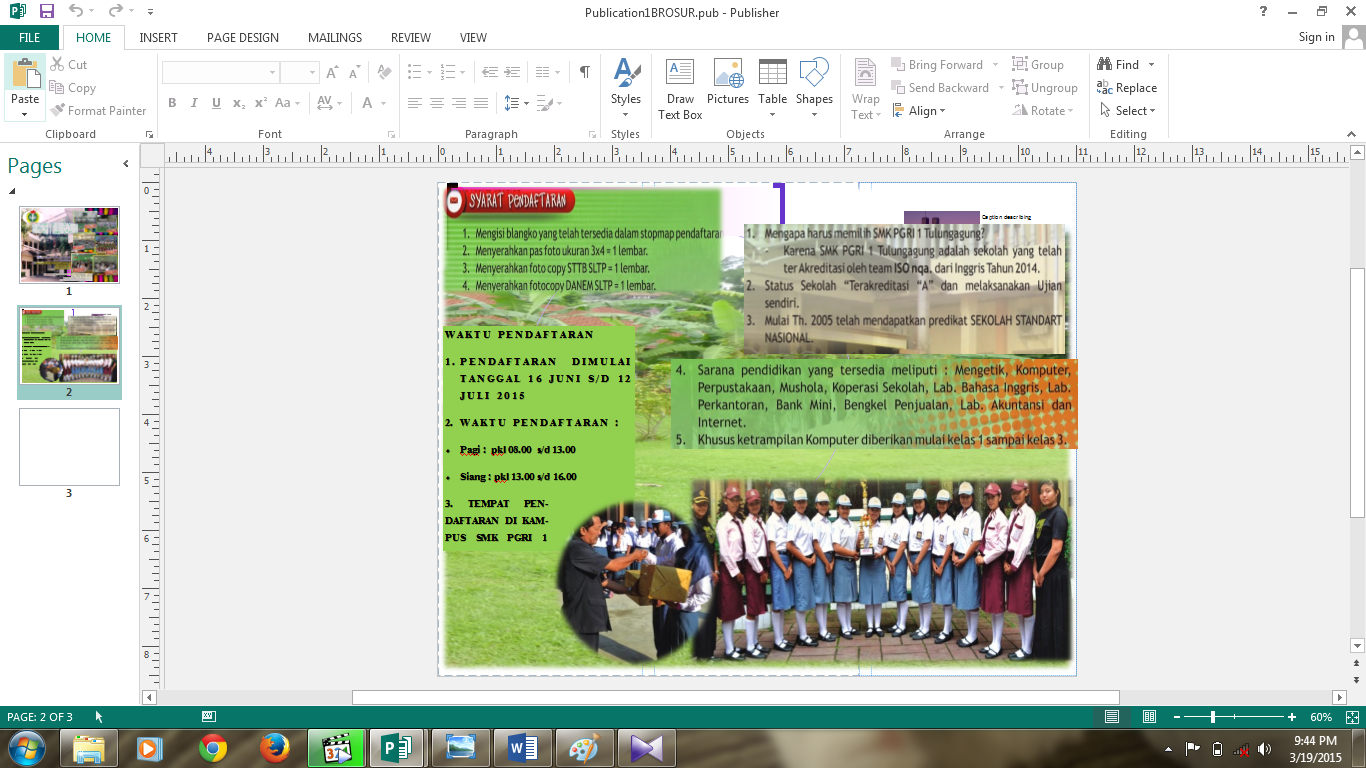Open the Shapes gallery

pyautogui.click(x=814, y=88)
